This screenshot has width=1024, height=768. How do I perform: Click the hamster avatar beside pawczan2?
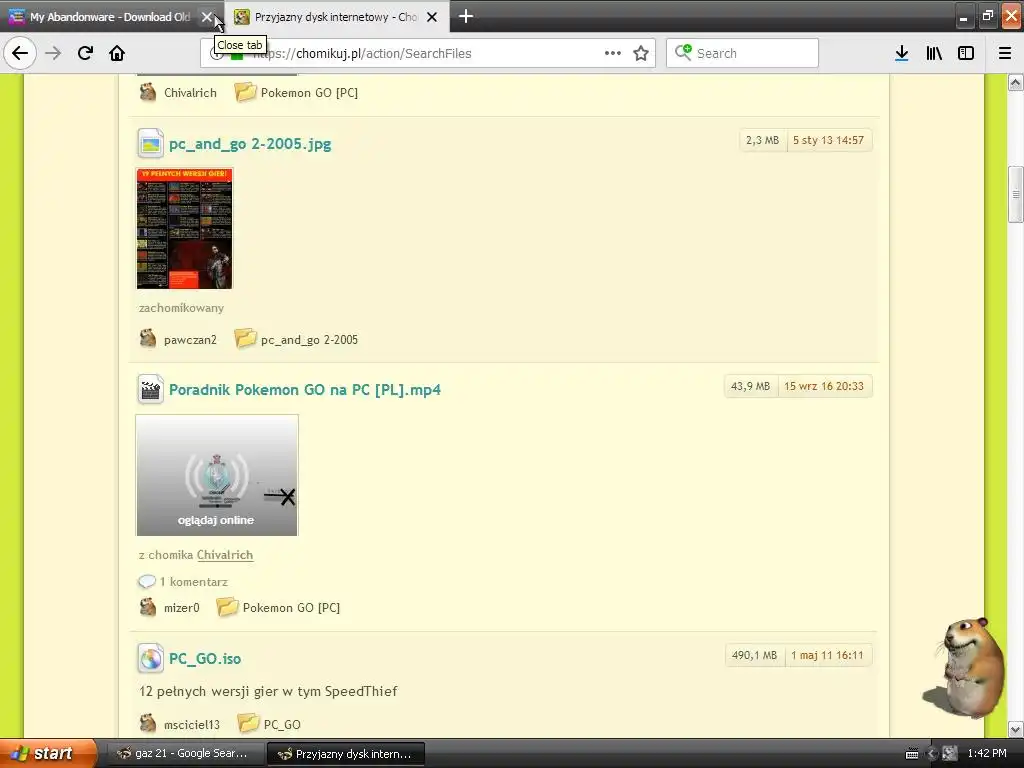(148, 338)
